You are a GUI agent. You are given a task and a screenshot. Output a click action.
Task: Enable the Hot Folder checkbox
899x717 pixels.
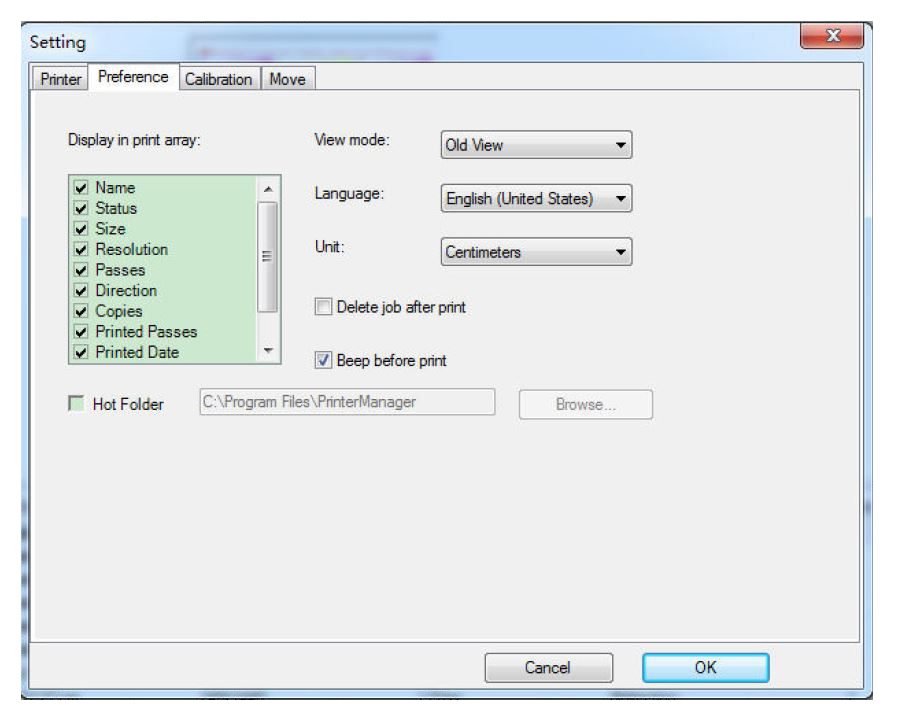[x=74, y=404]
